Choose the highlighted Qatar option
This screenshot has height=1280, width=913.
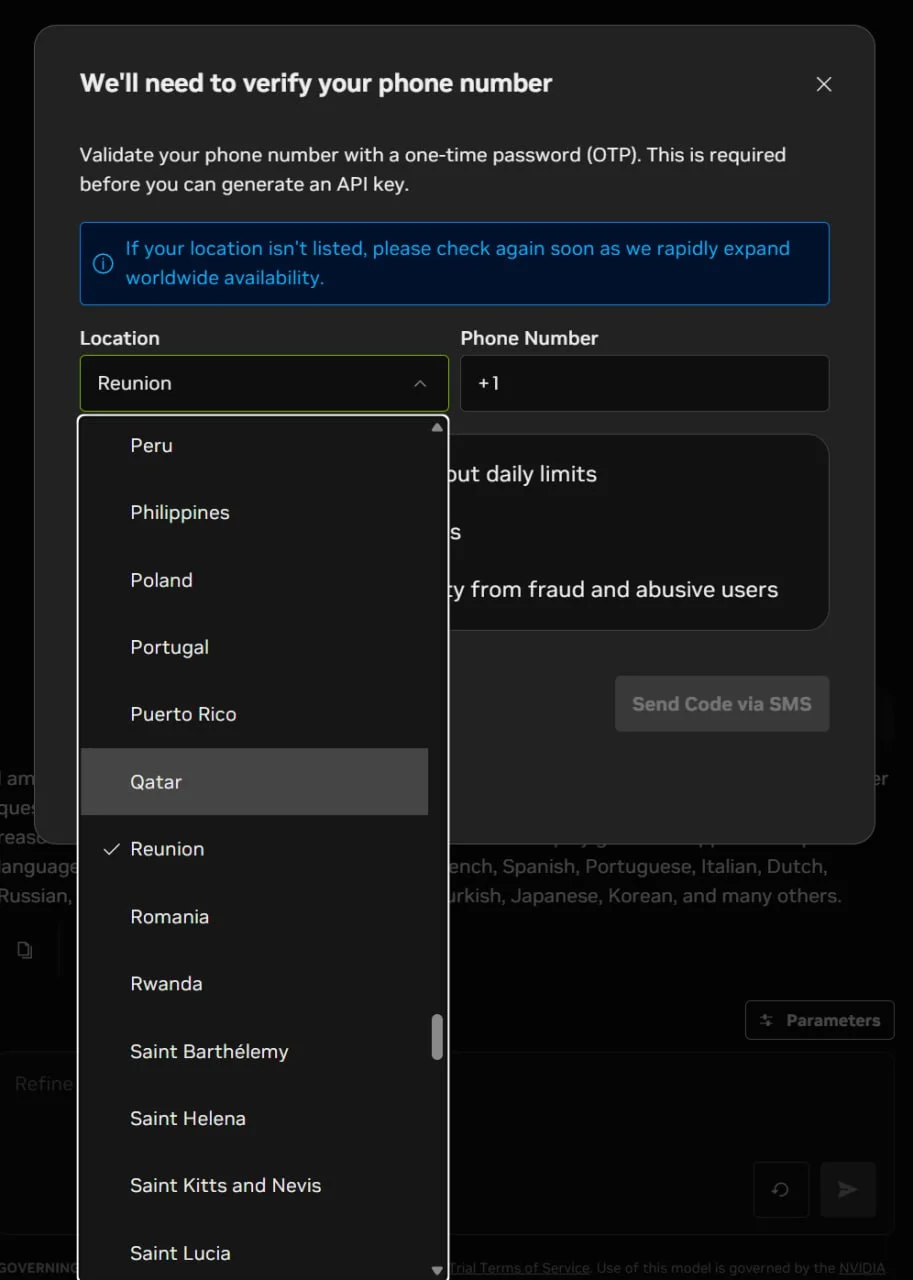point(156,782)
